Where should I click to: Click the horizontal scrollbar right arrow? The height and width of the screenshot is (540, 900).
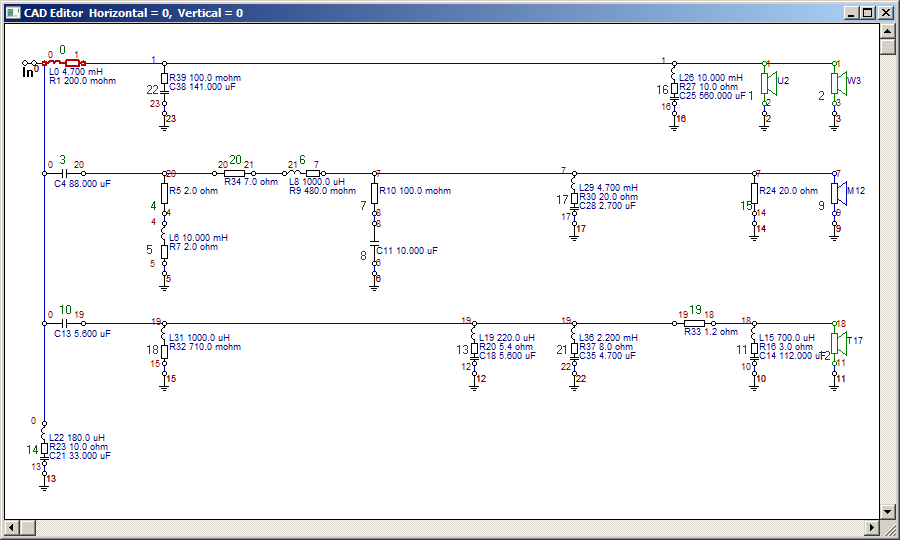click(x=872, y=527)
